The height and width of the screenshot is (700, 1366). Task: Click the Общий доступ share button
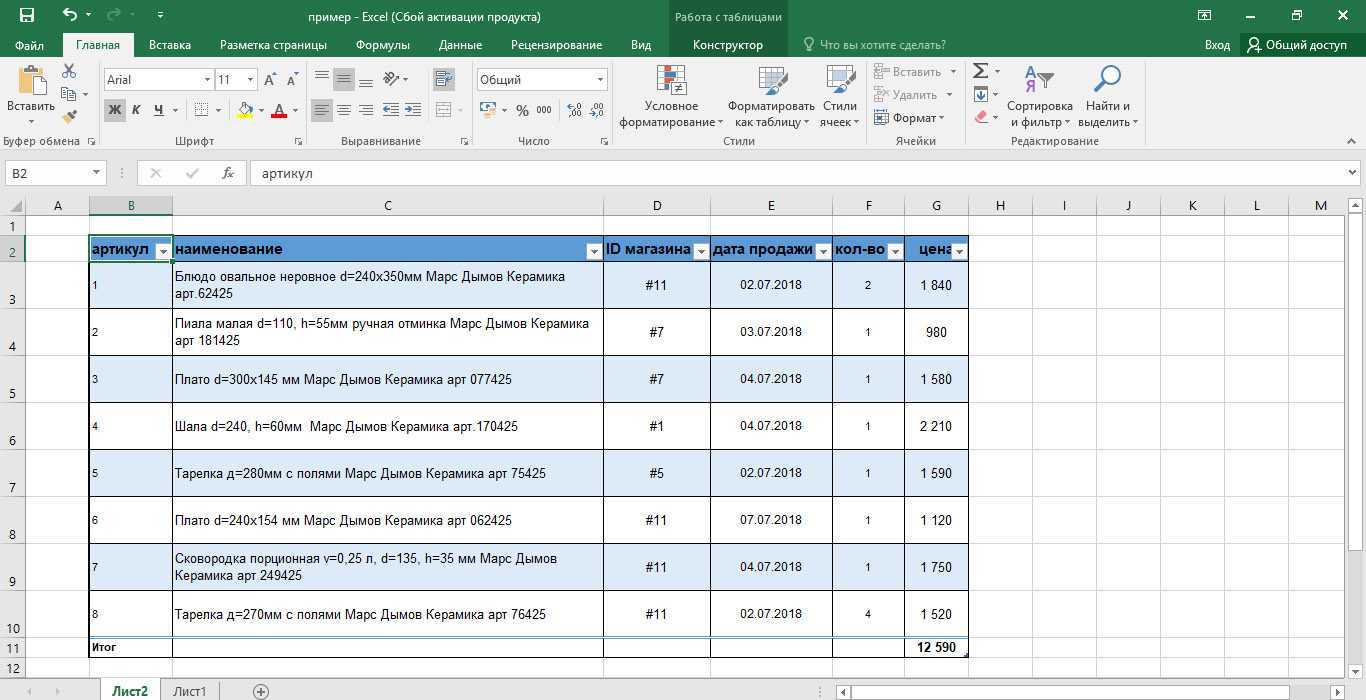pos(1296,45)
